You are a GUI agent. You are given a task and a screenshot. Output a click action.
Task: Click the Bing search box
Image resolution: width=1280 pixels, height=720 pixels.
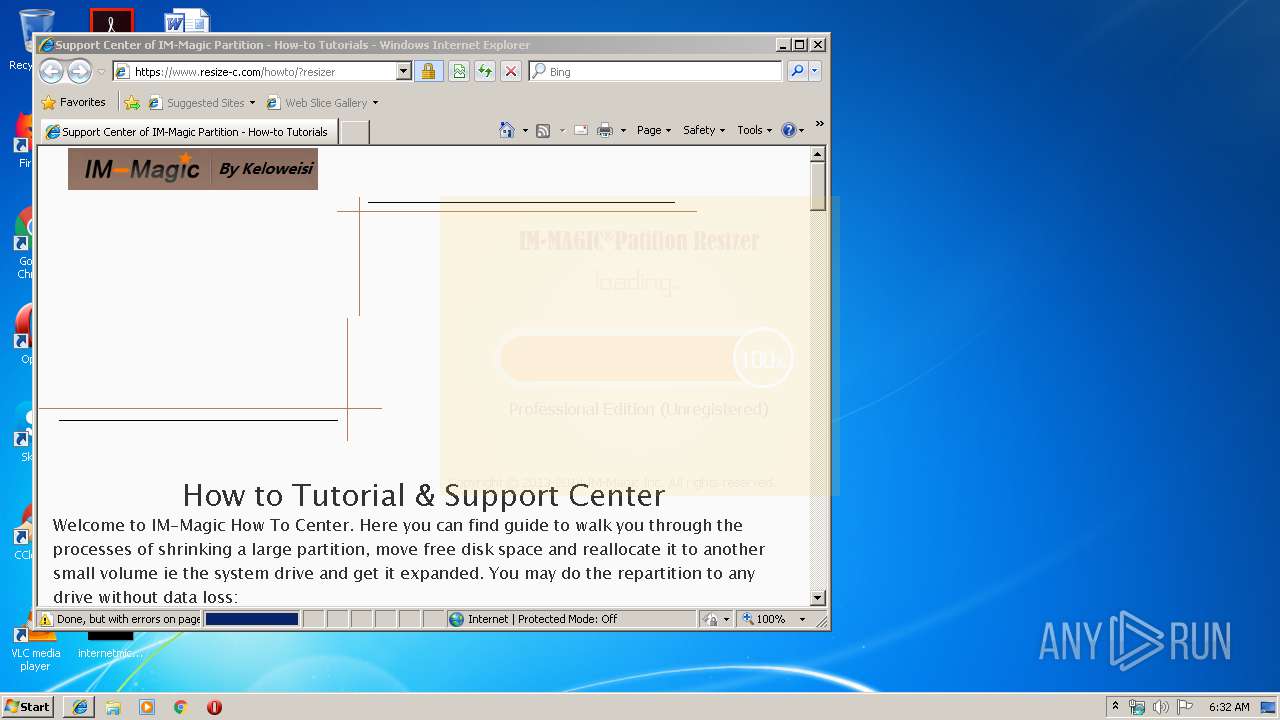(x=656, y=71)
